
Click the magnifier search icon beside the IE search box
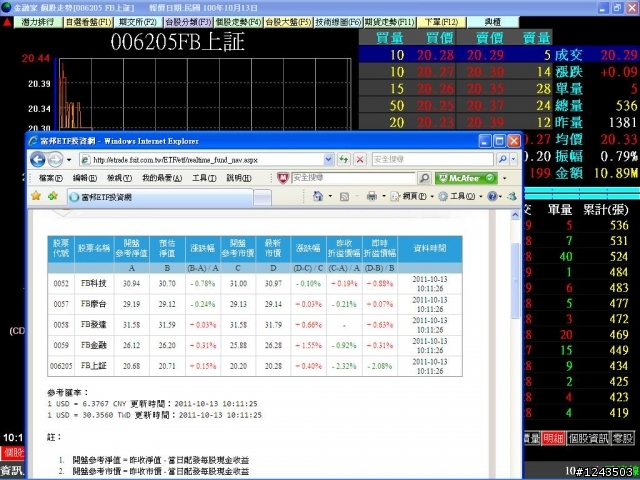[x=503, y=159]
